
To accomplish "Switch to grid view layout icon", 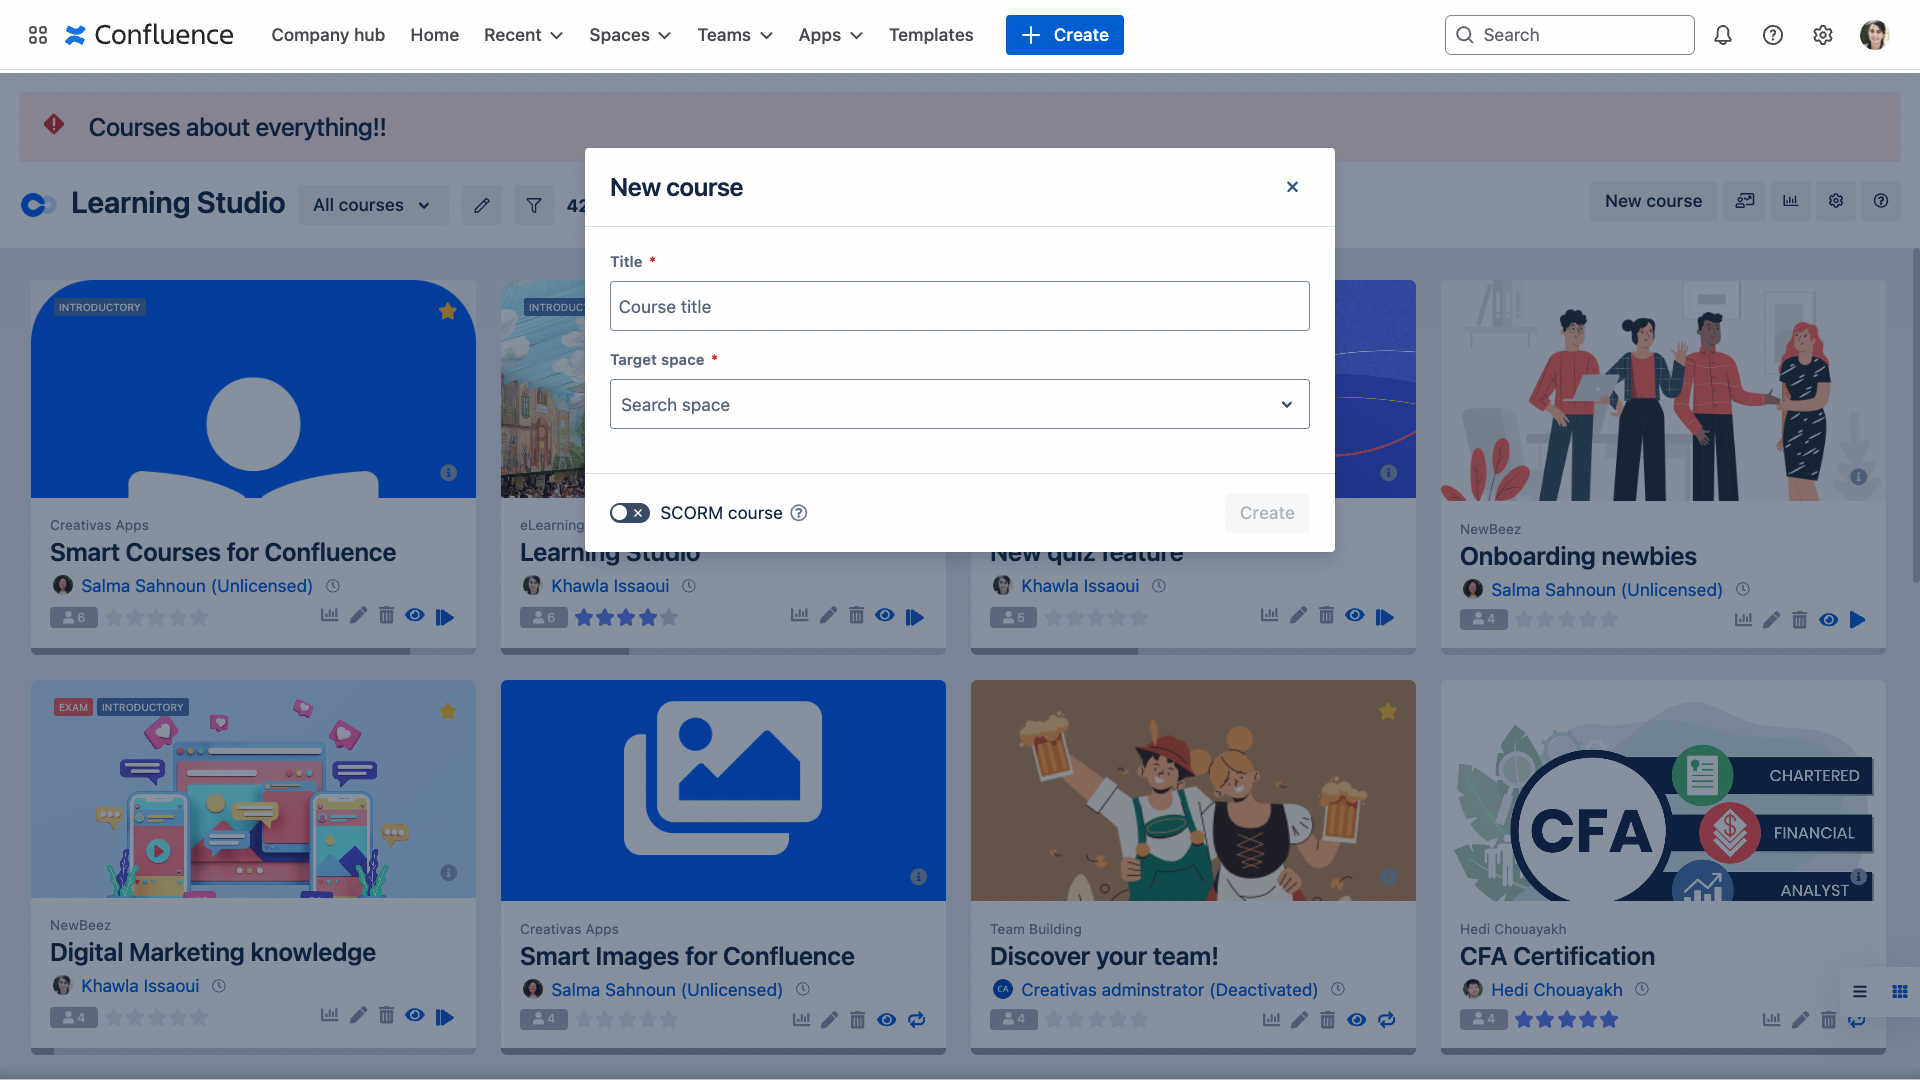I will coord(1899,991).
